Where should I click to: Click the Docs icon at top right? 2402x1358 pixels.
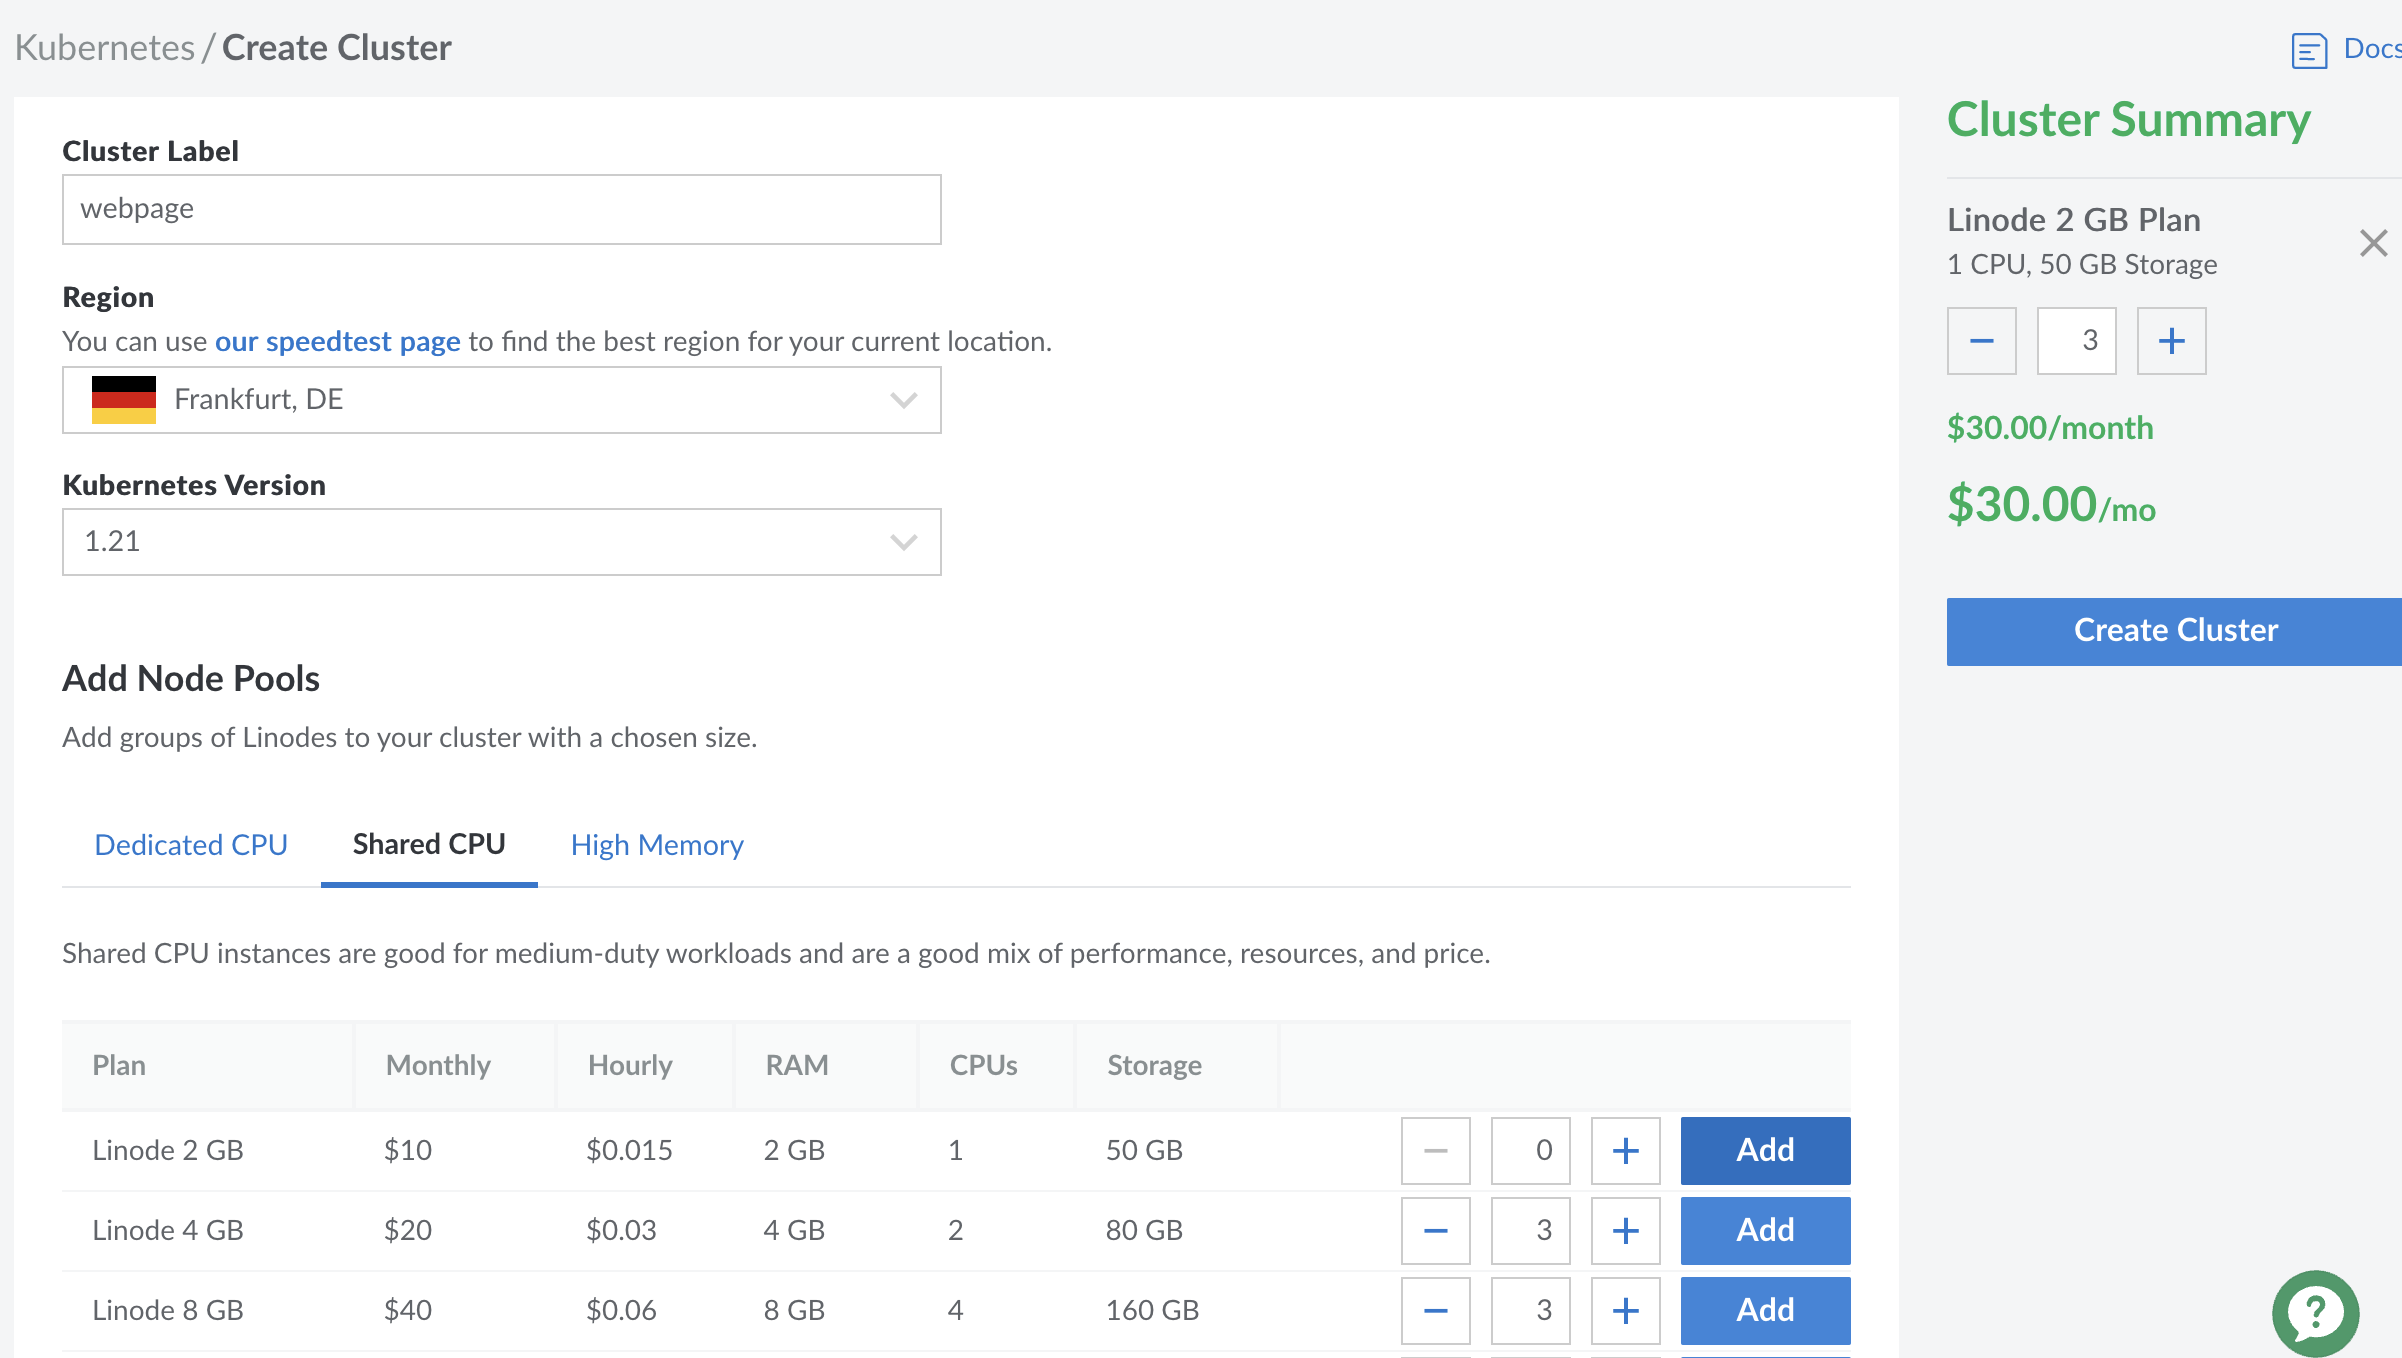(2309, 50)
